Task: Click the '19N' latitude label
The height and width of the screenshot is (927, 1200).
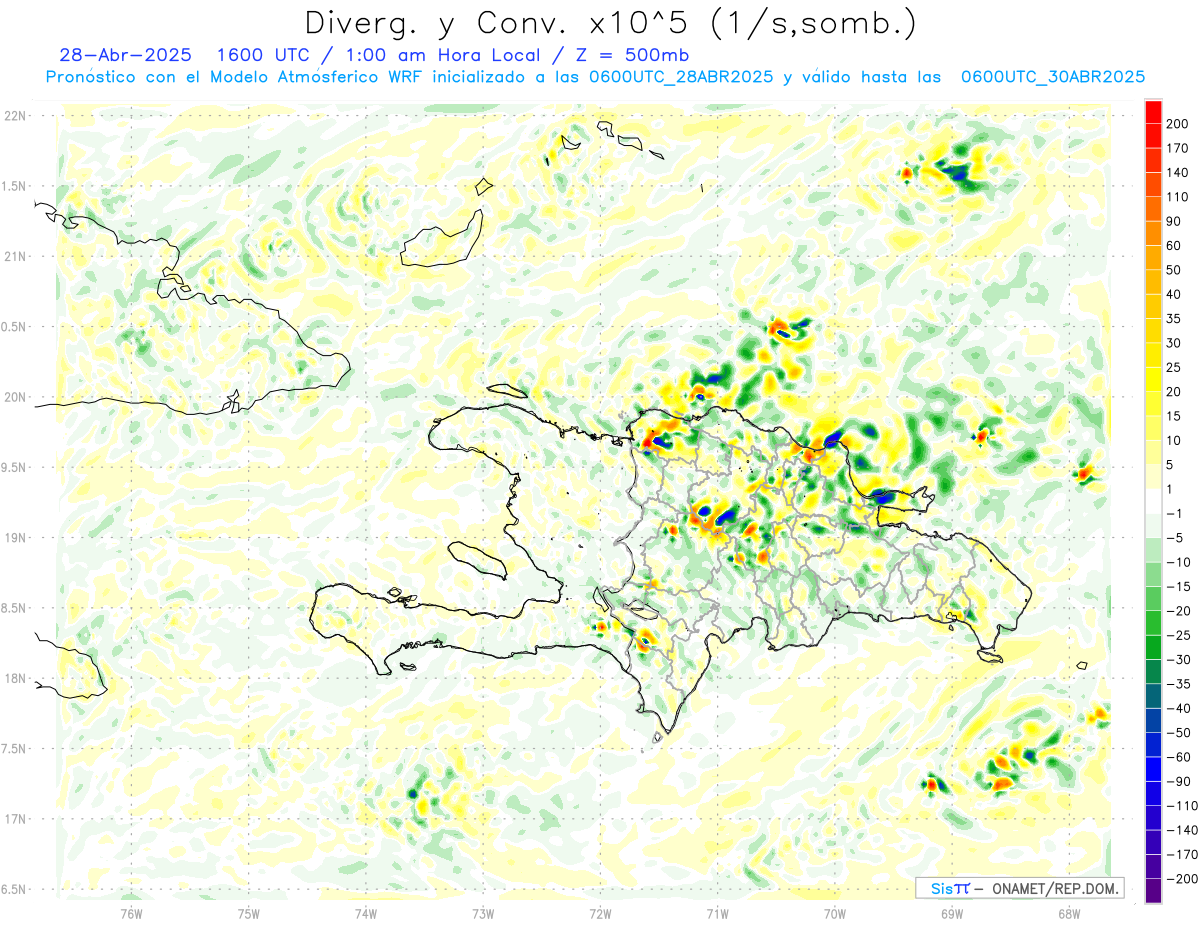Action: click(15, 538)
